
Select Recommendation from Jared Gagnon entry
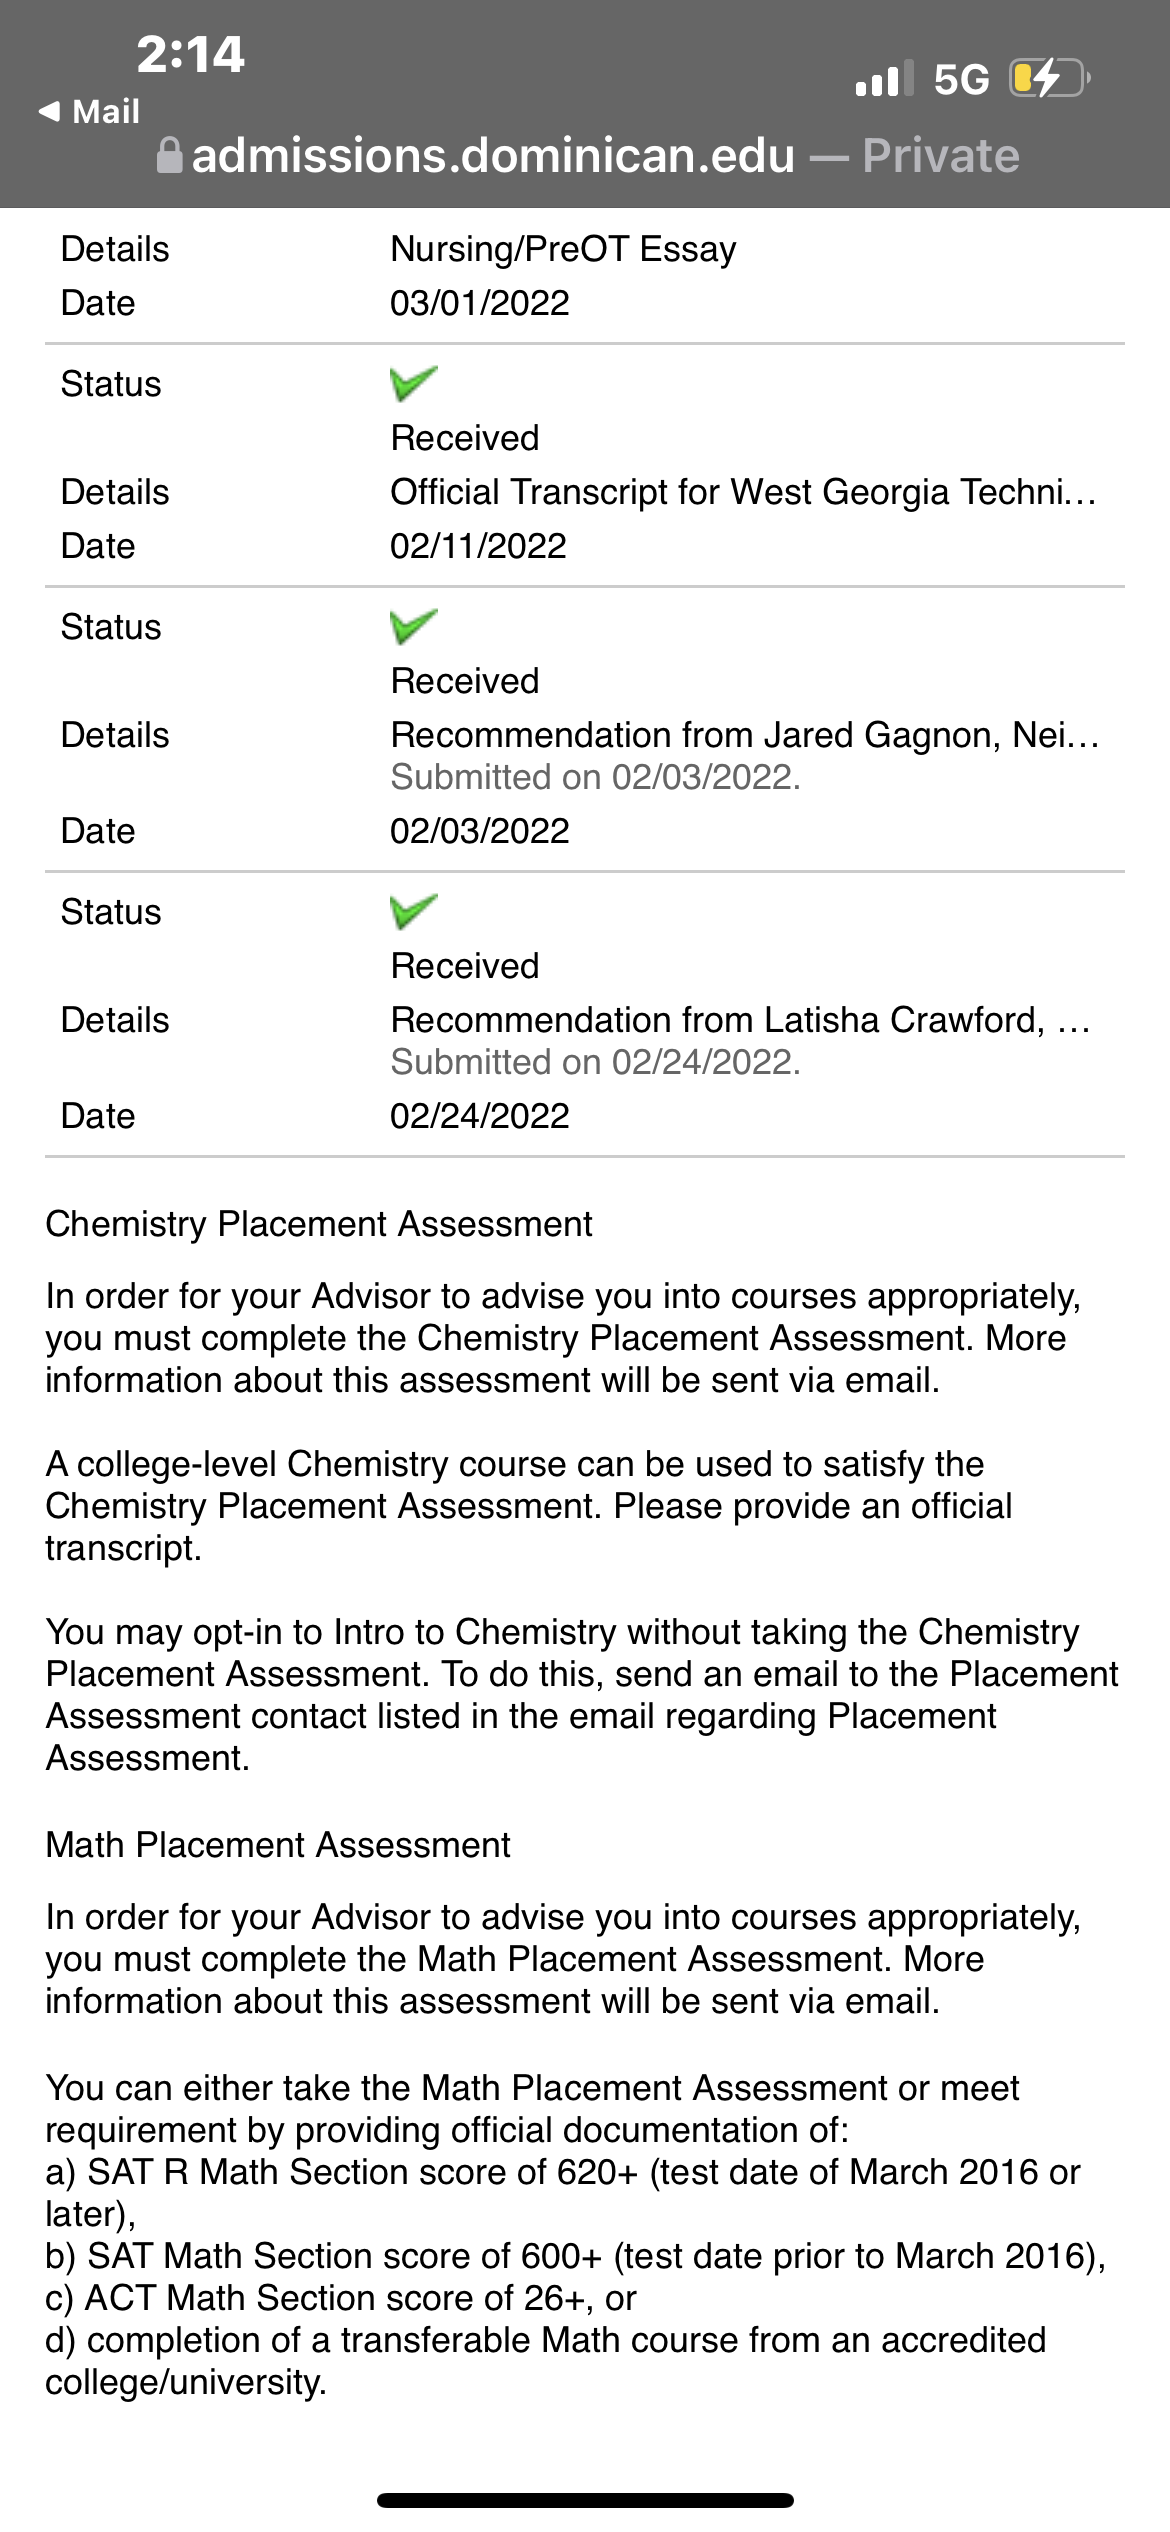[745, 735]
